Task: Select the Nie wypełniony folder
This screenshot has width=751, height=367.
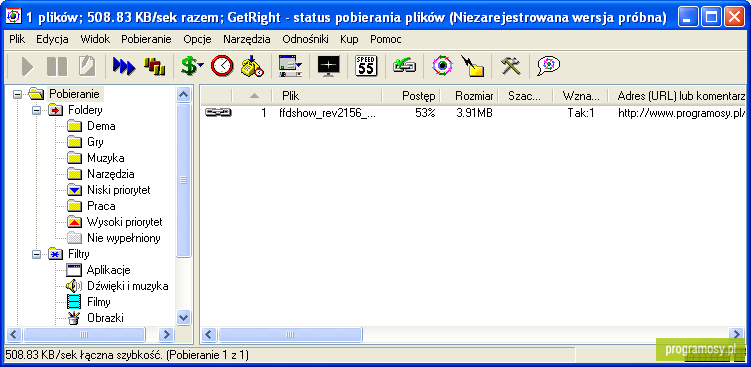Action: pyautogui.click(x=124, y=238)
